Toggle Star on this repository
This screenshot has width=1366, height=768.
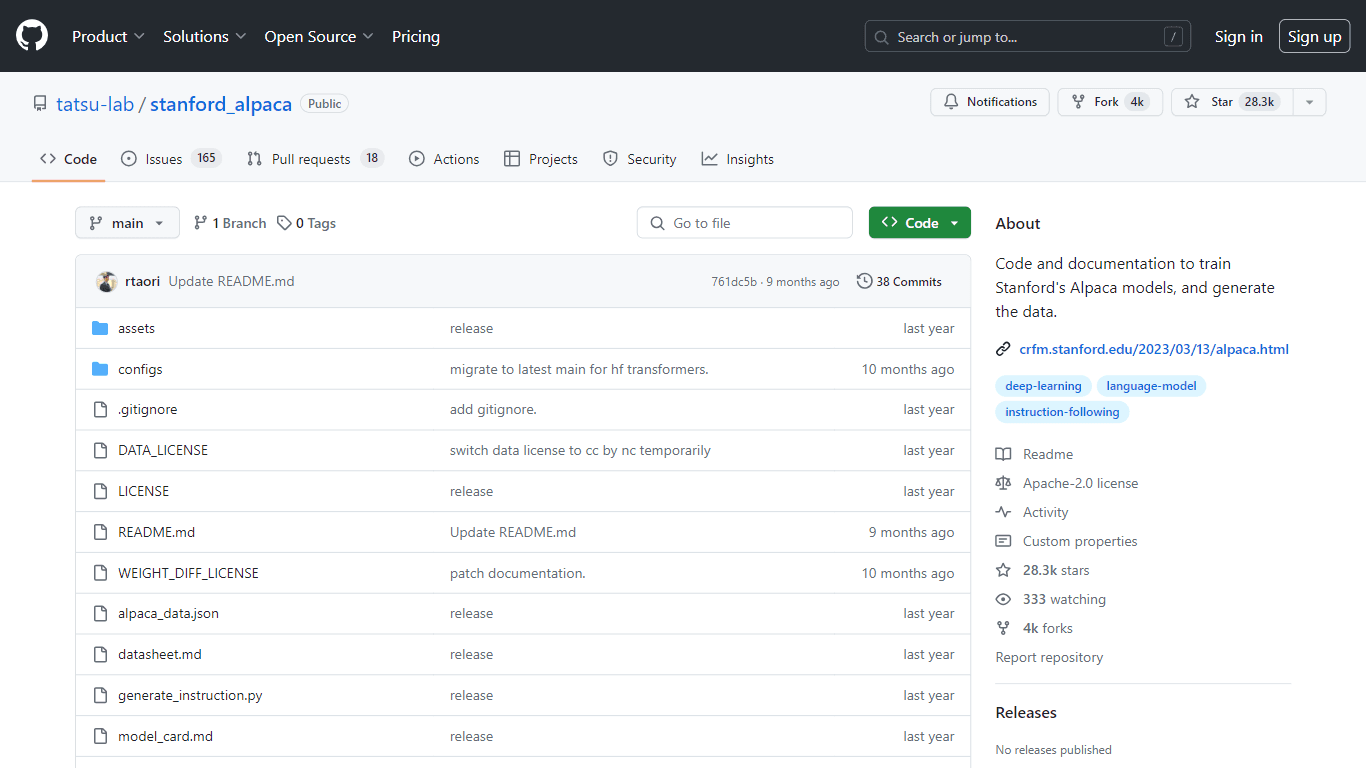[x=1232, y=102]
